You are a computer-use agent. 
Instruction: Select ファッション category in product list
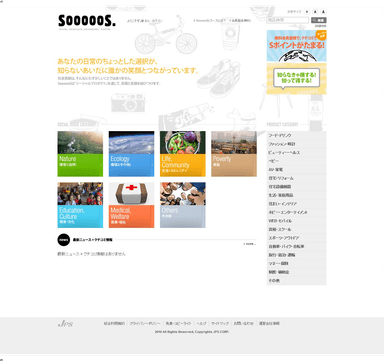(x=296, y=144)
